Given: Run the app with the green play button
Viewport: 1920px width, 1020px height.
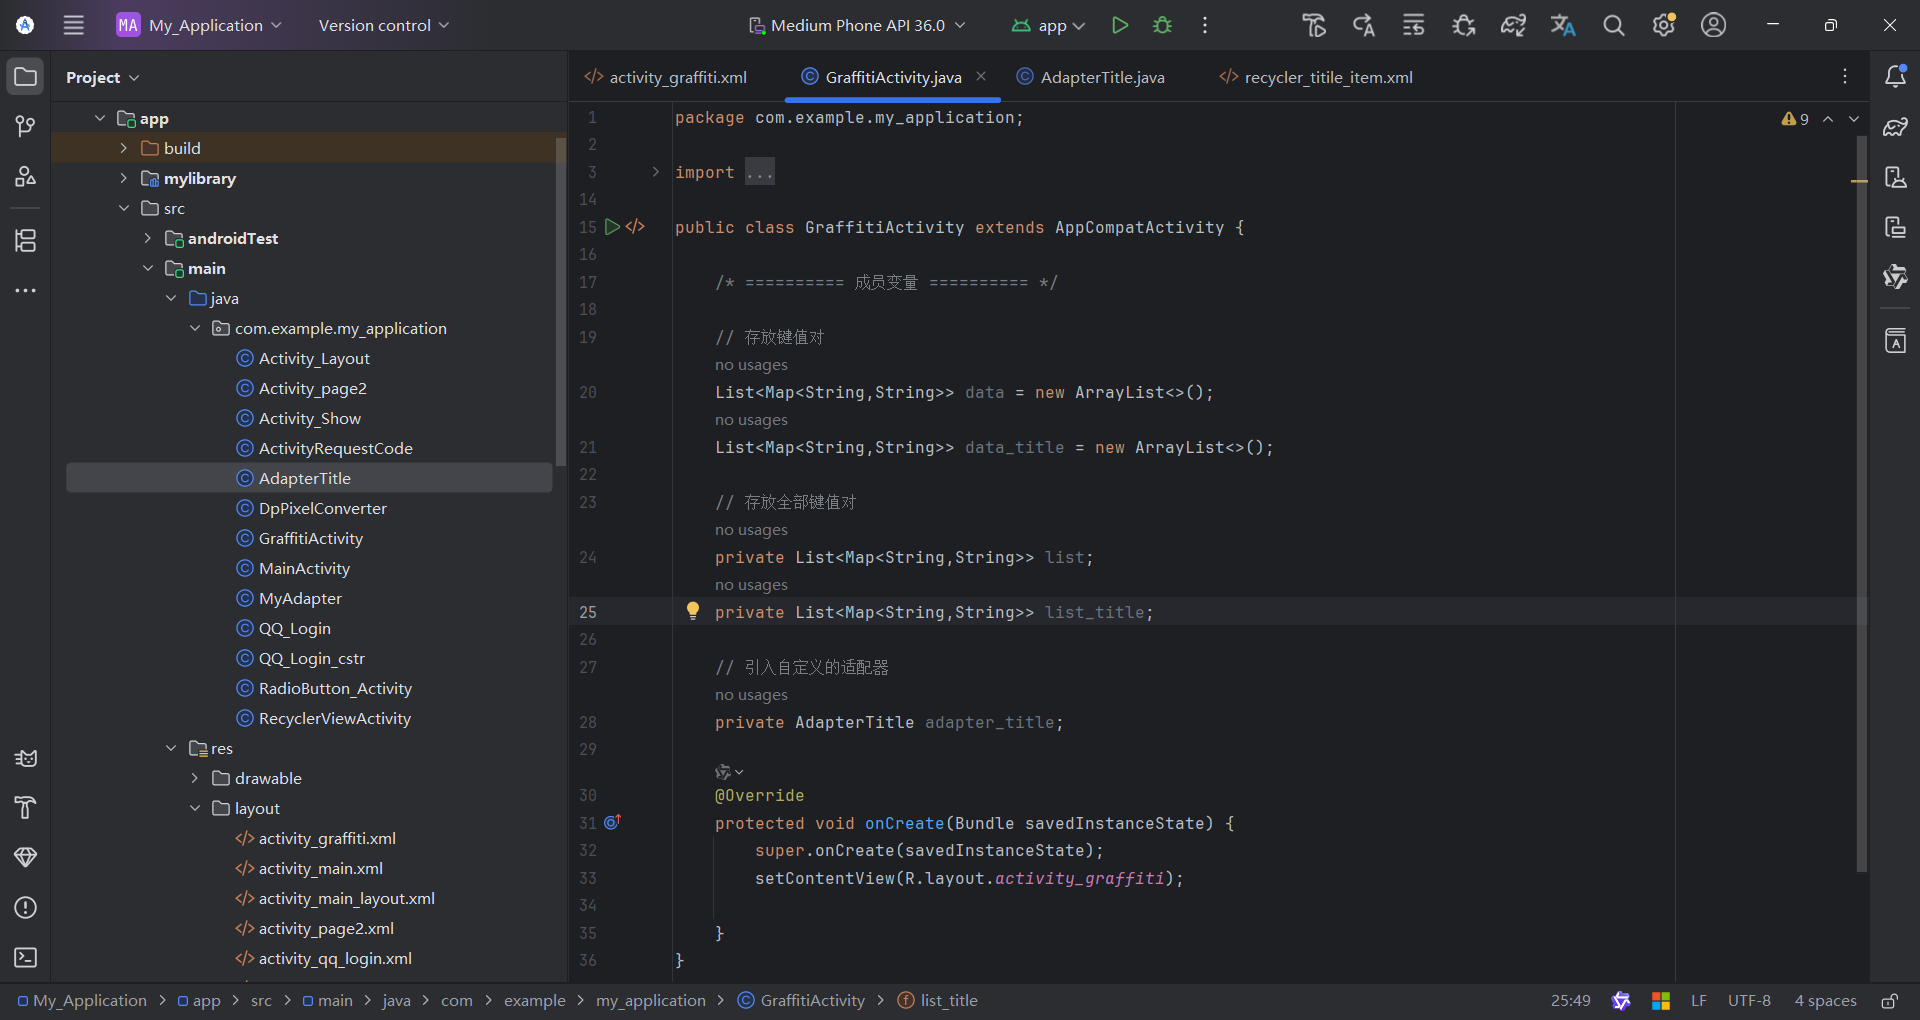Looking at the screenshot, I should [1120, 25].
